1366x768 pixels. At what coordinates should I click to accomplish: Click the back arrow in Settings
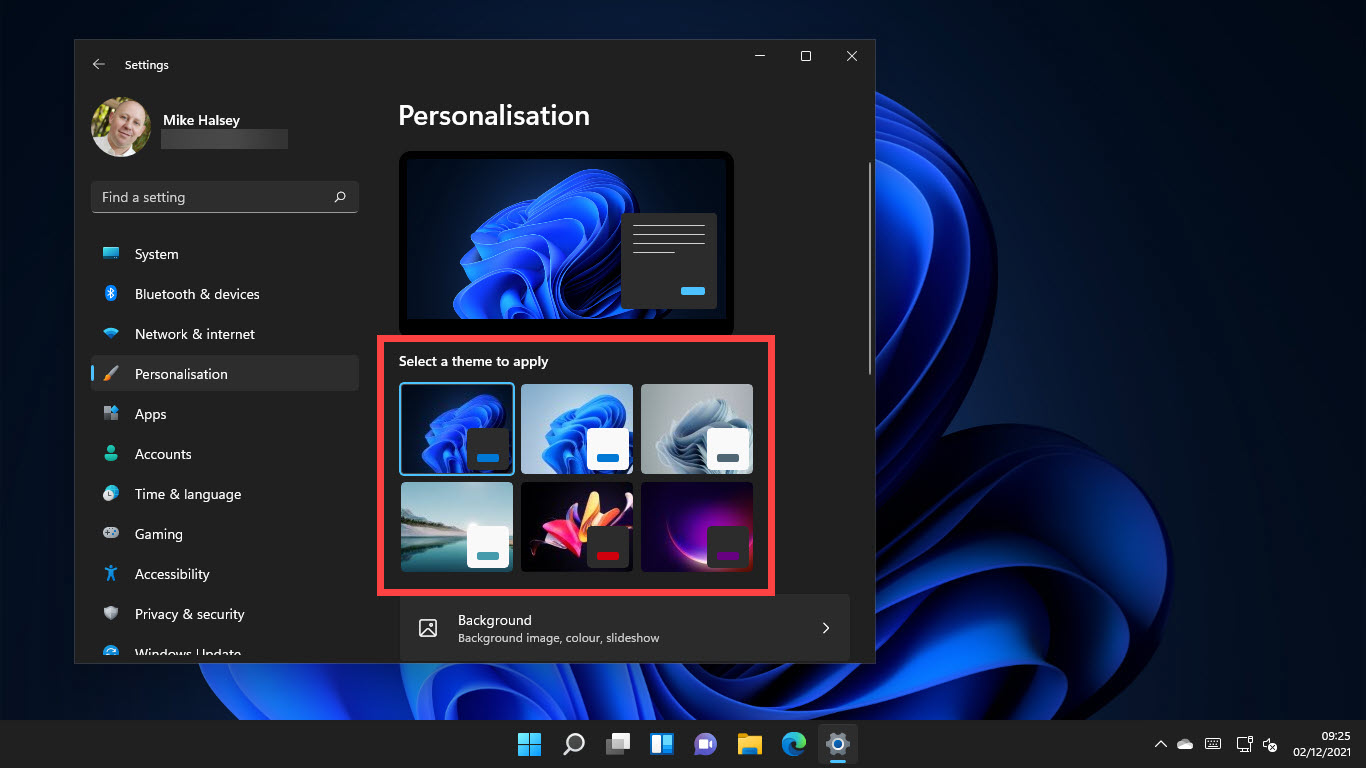pyautogui.click(x=98, y=64)
